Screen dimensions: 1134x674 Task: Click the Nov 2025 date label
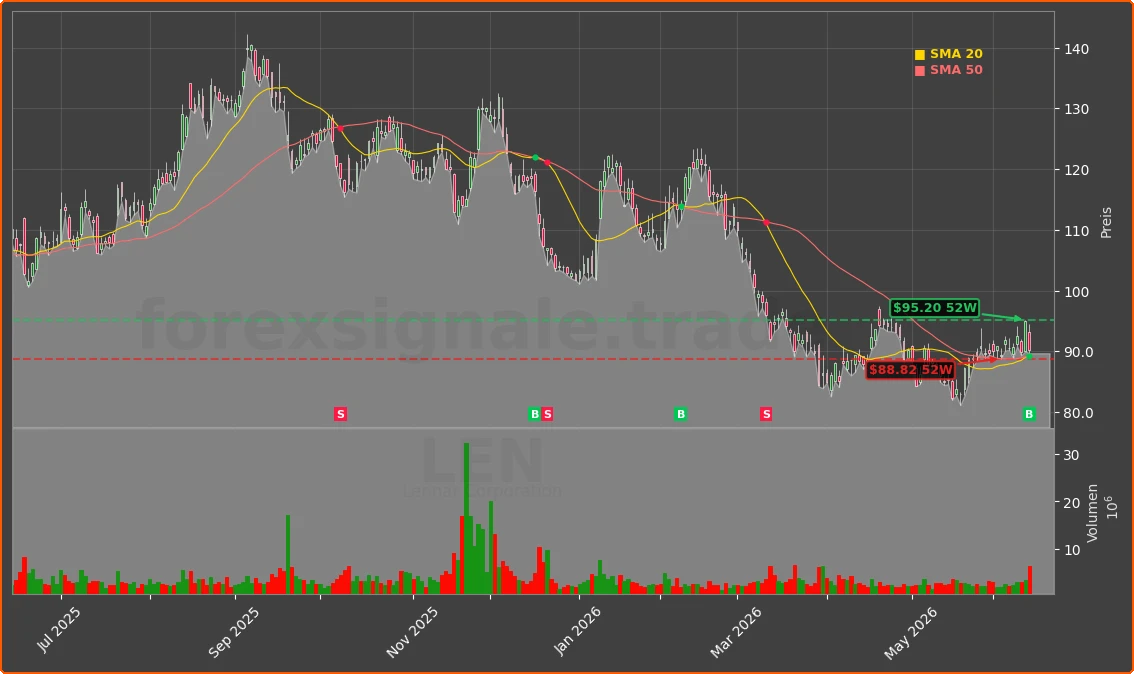click(x=412, y=632)
